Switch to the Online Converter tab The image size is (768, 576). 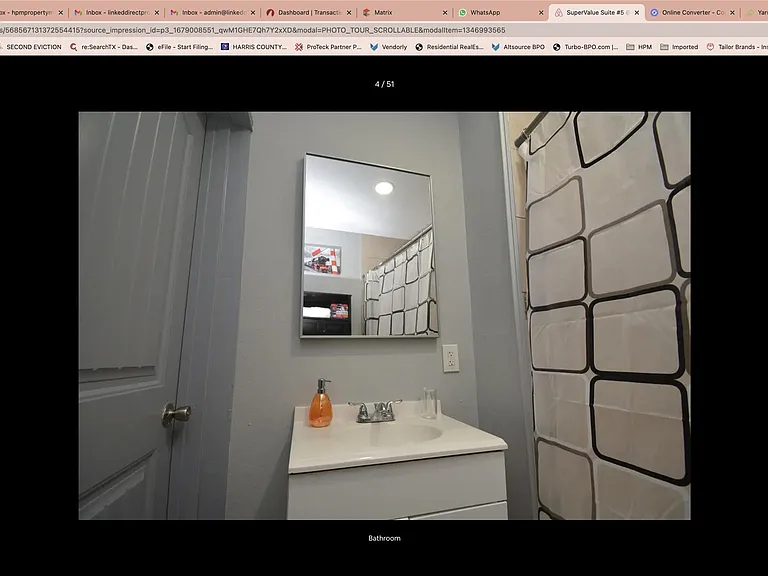[x=693, y=13]
